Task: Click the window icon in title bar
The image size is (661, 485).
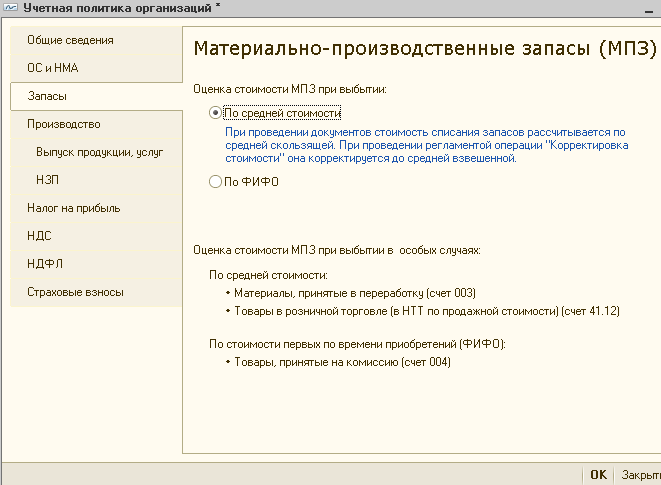Action: coord(10,8)
